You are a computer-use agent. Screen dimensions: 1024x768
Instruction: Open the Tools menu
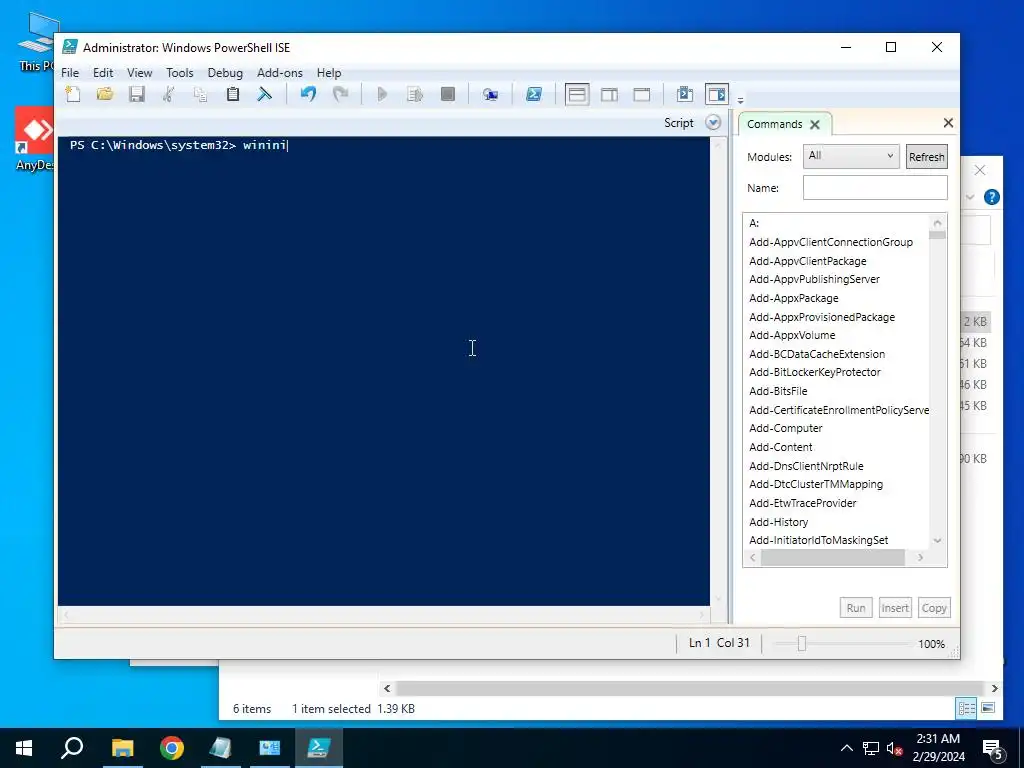pyautogui.click(x=180, y=72)
